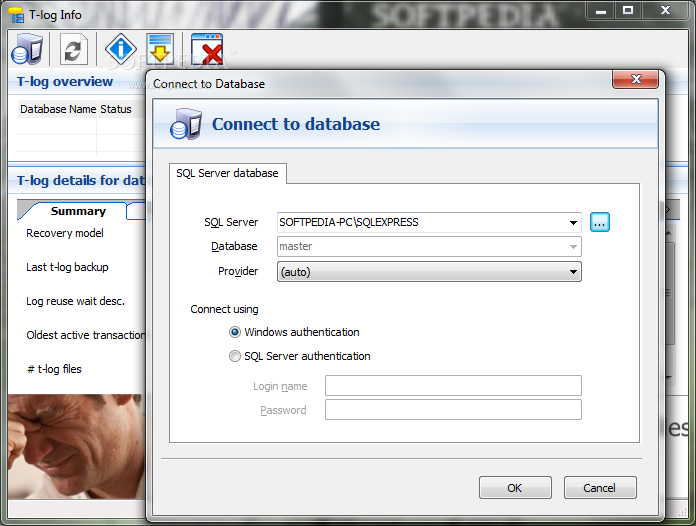
Task: Open the Provider (auto) dropdown
Action: (429, 272)
